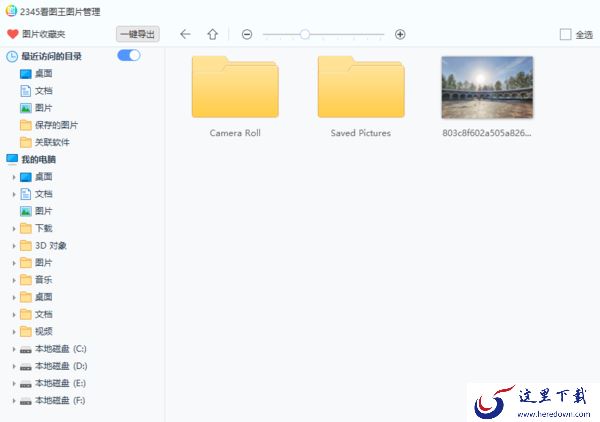Expand the 视频 folder node
Screen dimensions: 600x422
pos(14,332)
